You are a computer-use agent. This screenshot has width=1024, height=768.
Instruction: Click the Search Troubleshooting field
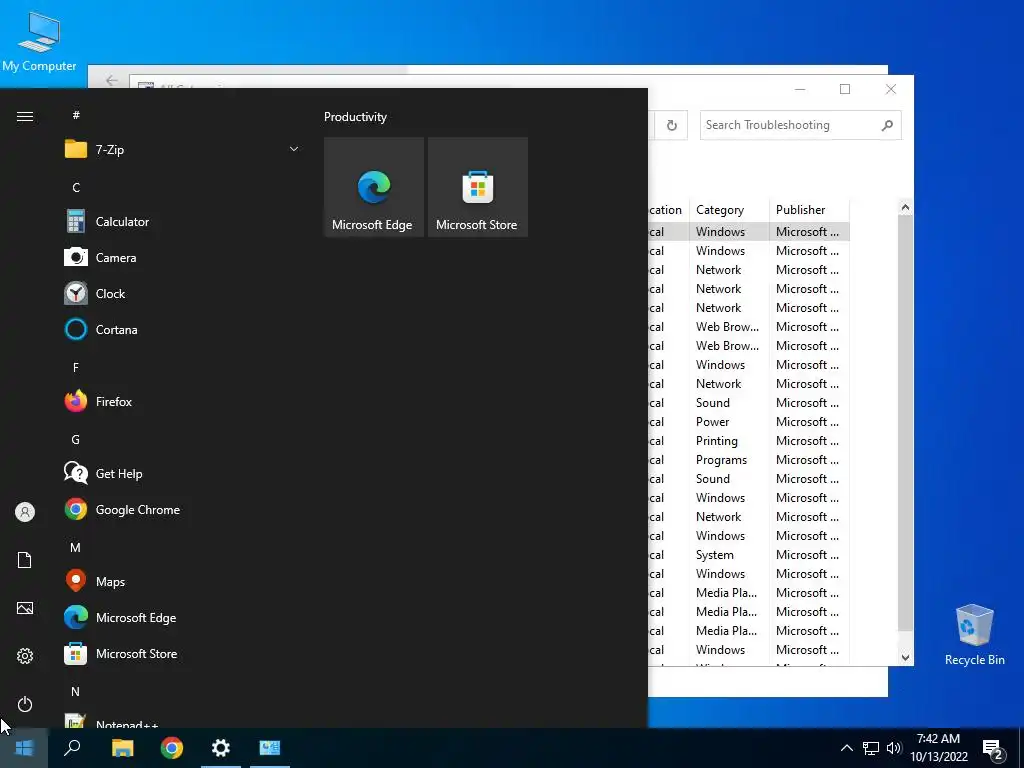pyautogui.click(x=801, y=125)
